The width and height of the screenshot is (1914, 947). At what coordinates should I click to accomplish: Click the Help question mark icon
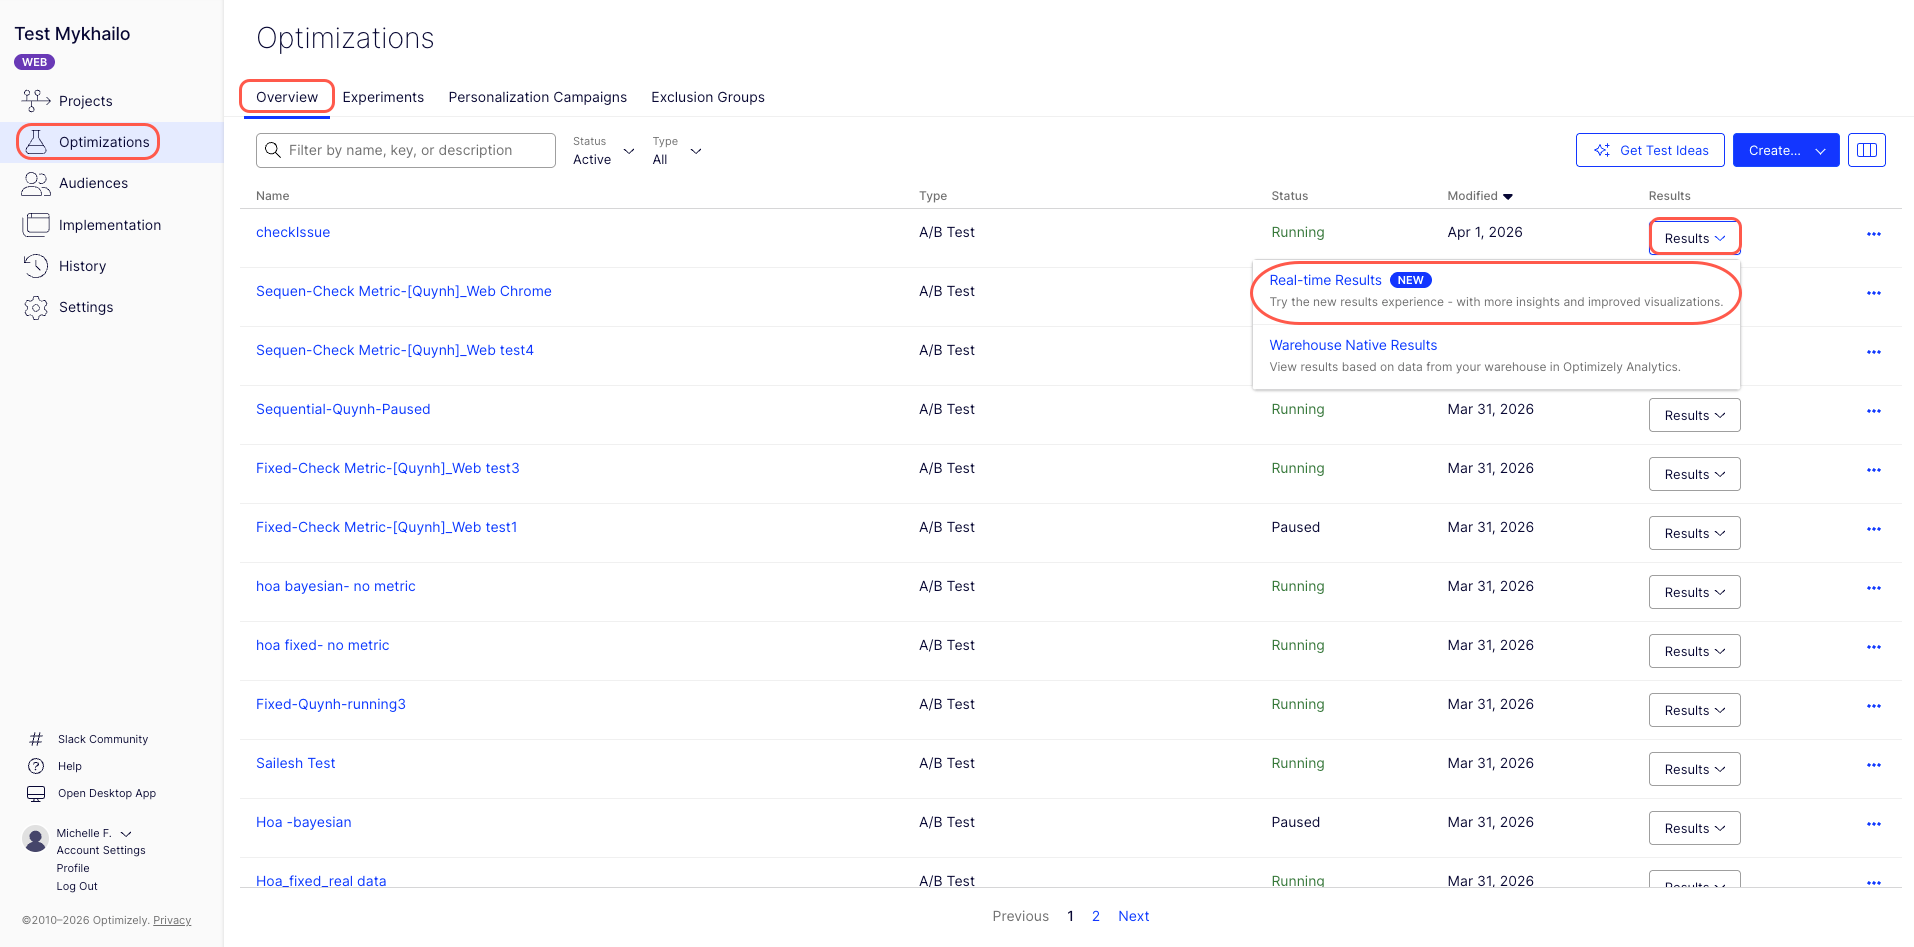(36, 766)
